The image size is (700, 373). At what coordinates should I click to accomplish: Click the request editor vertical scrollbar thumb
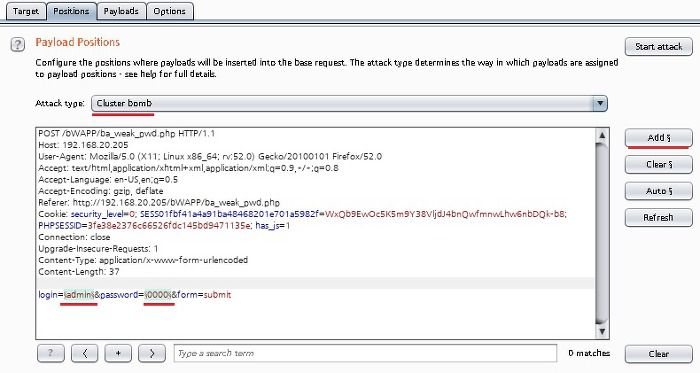click(x=602, y=232)
